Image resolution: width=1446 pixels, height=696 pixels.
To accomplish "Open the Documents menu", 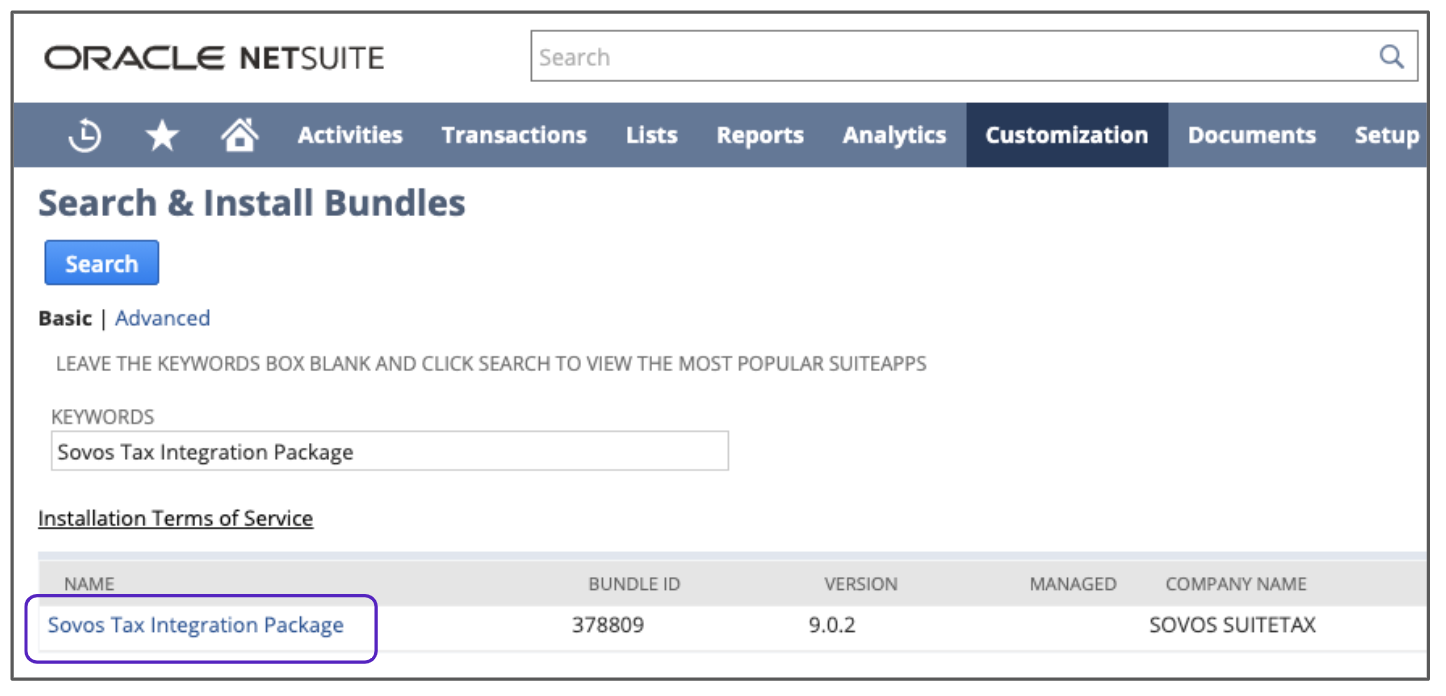I will pyautogui.click(x=1251, y=136).
